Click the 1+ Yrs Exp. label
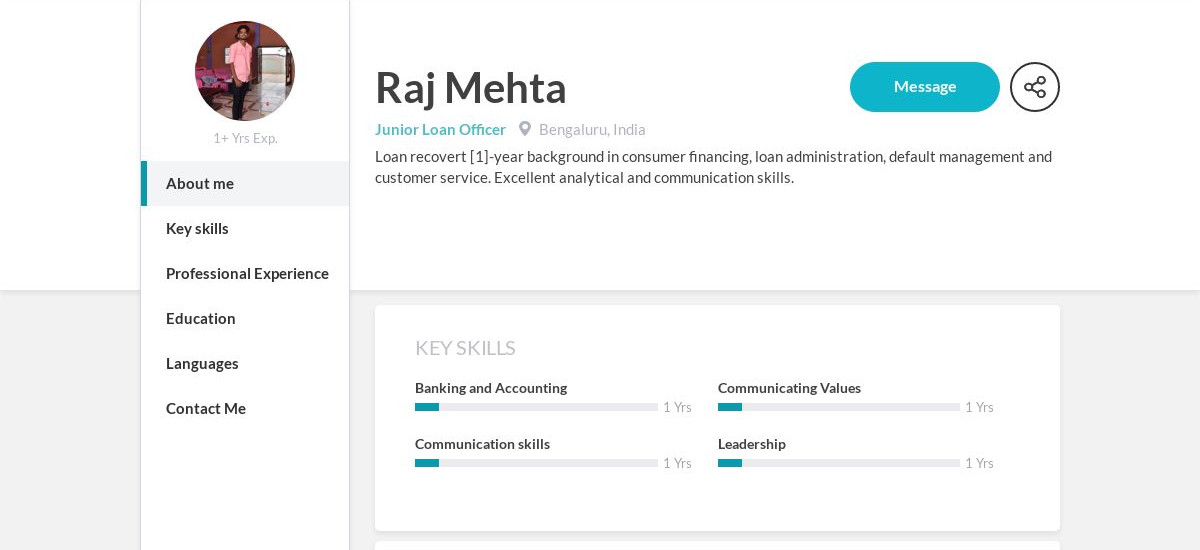This screenshot has width=1200, height=550. [245, 138]
